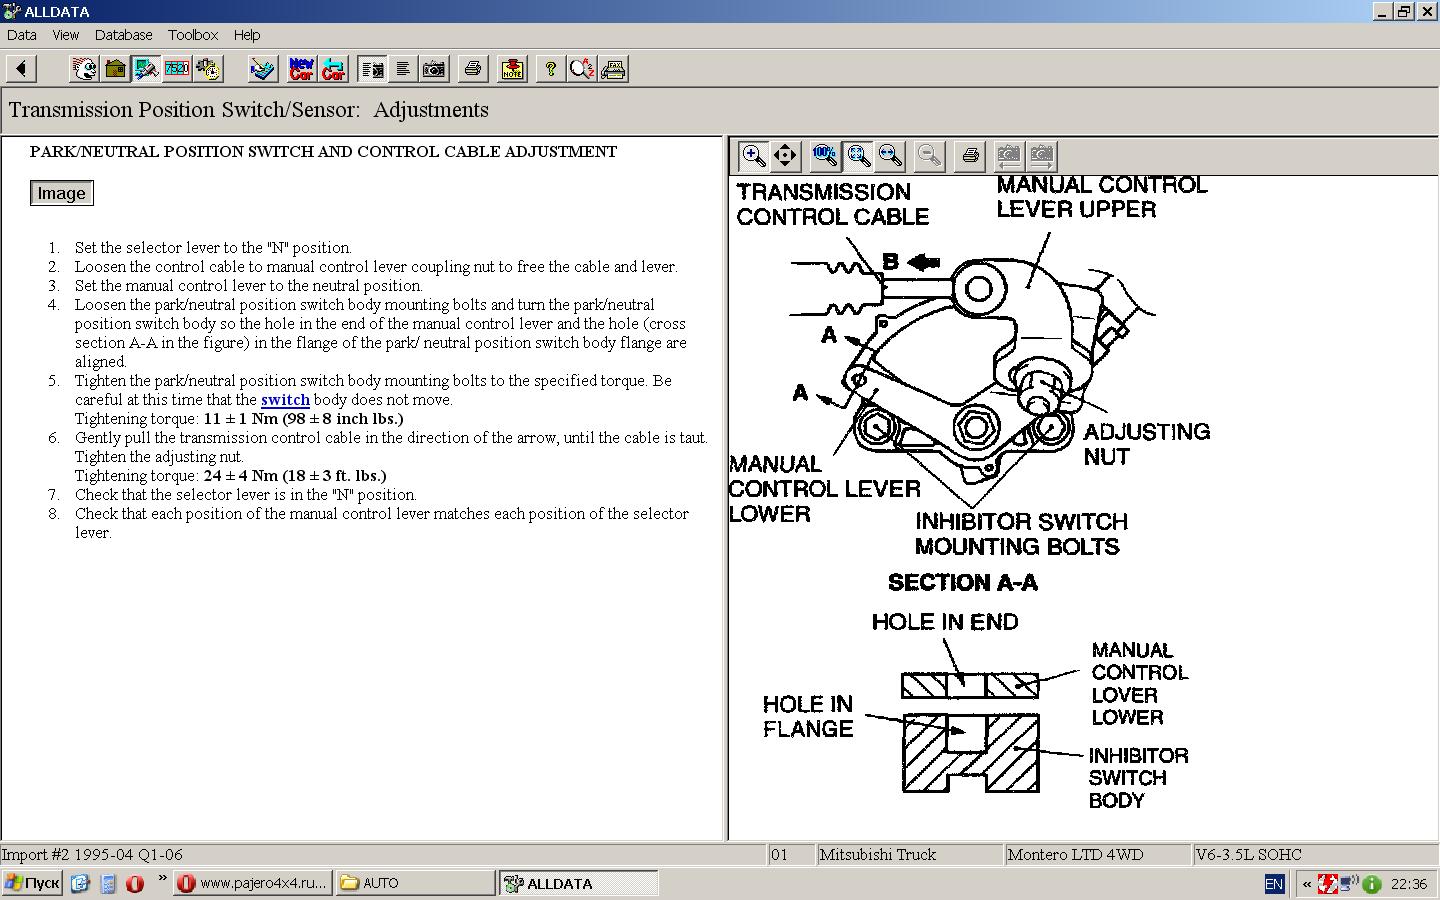
Task: Select the pan arrows tool in image toolbar
Action: [x=785, y=155]
